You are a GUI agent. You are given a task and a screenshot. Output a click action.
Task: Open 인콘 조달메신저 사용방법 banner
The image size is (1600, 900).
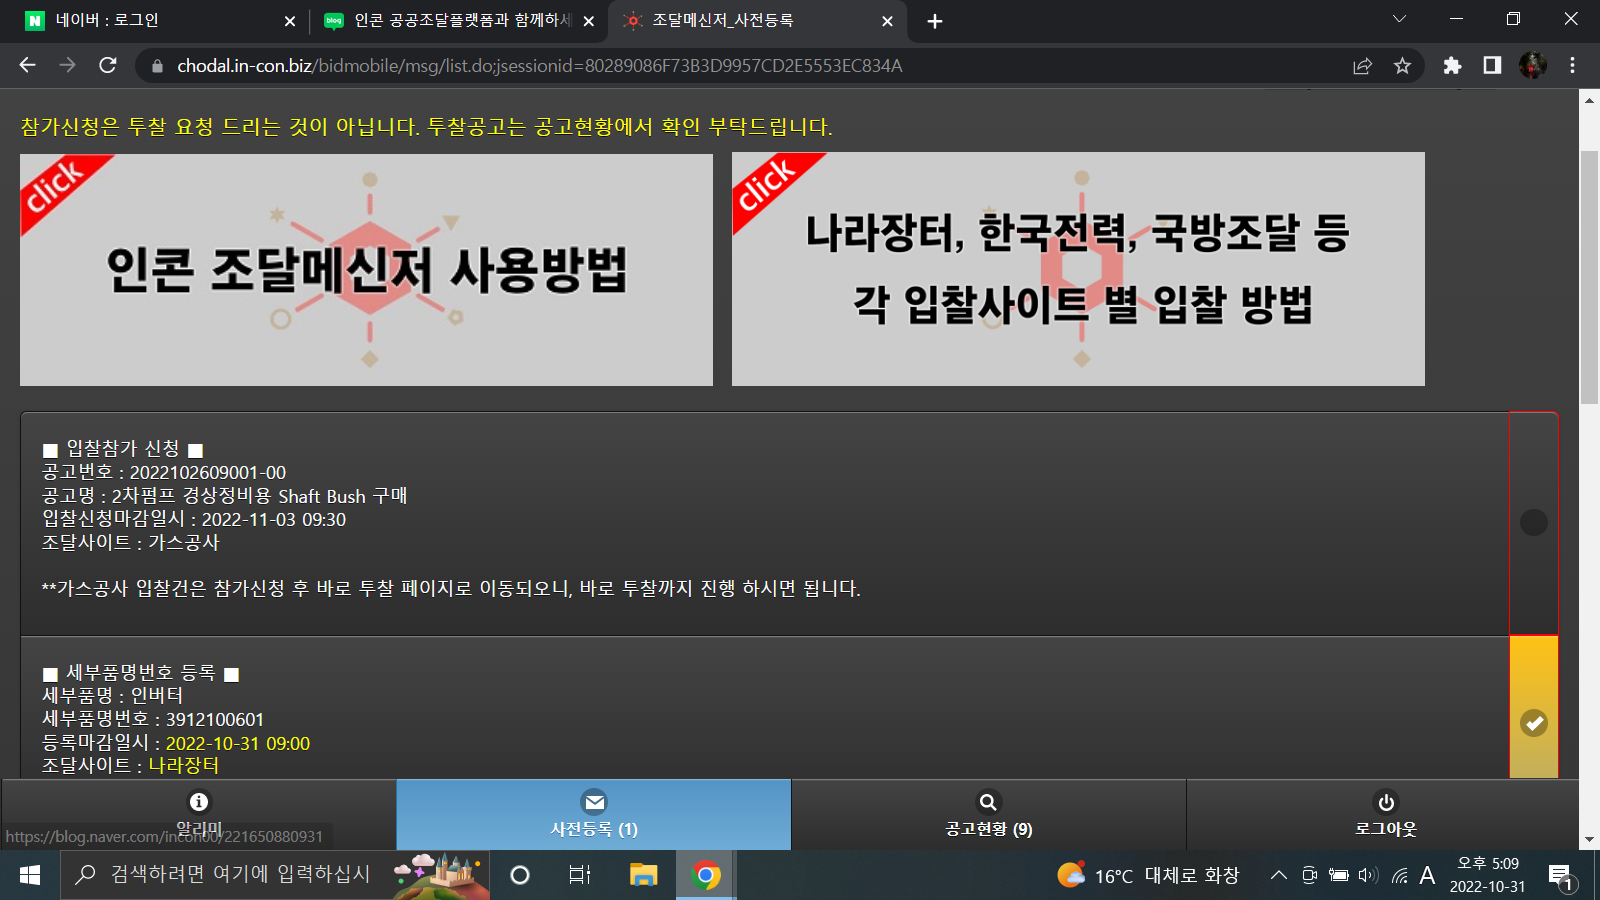click(x=366, y=270)
